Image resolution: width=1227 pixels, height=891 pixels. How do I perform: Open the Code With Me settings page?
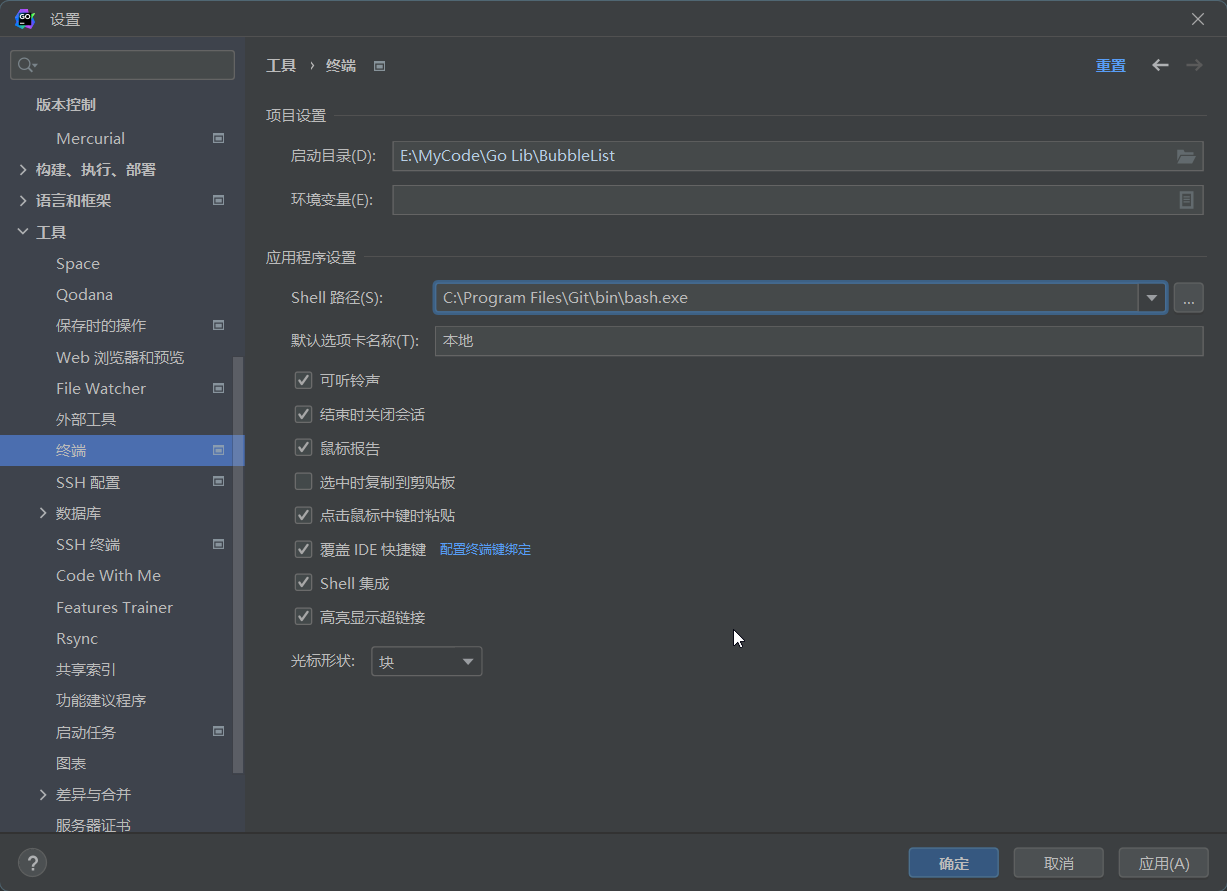coord(108,576)
